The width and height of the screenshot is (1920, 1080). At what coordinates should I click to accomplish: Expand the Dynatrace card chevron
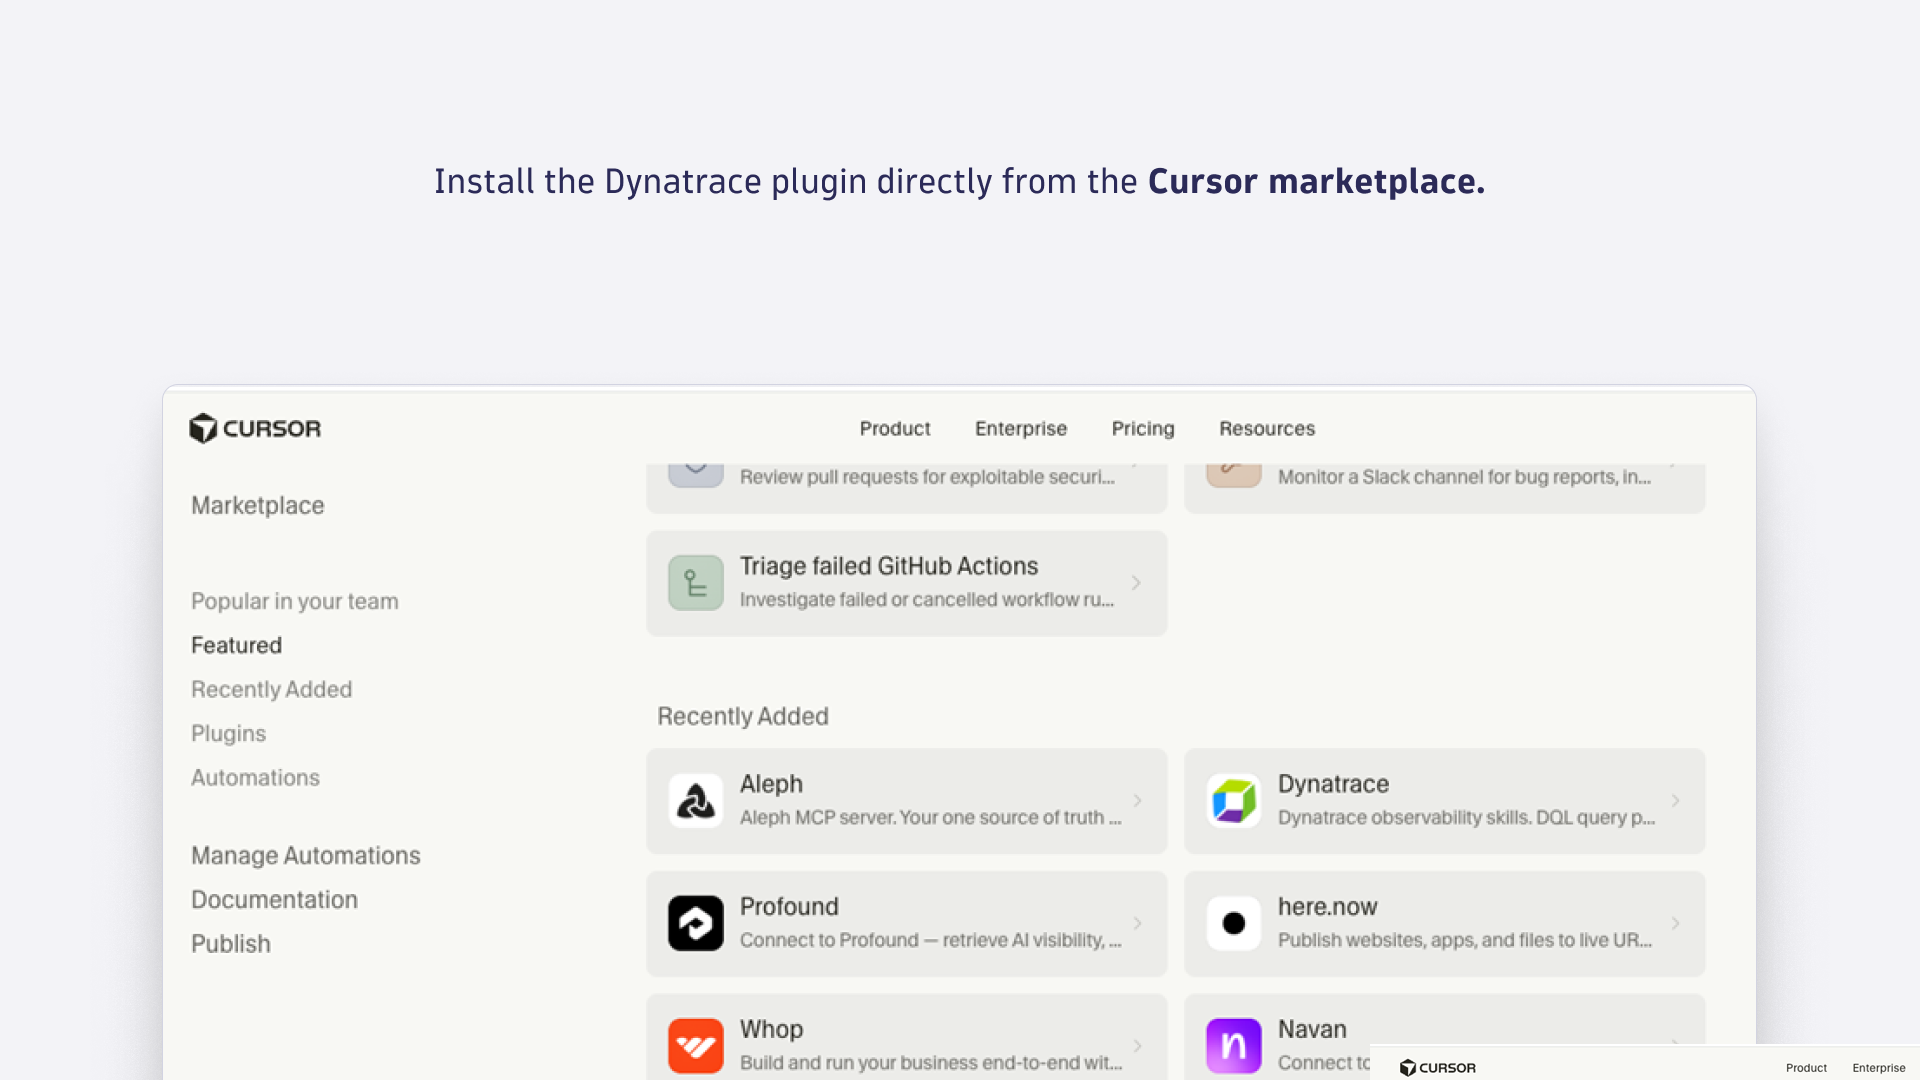[x=1675, y=801]
